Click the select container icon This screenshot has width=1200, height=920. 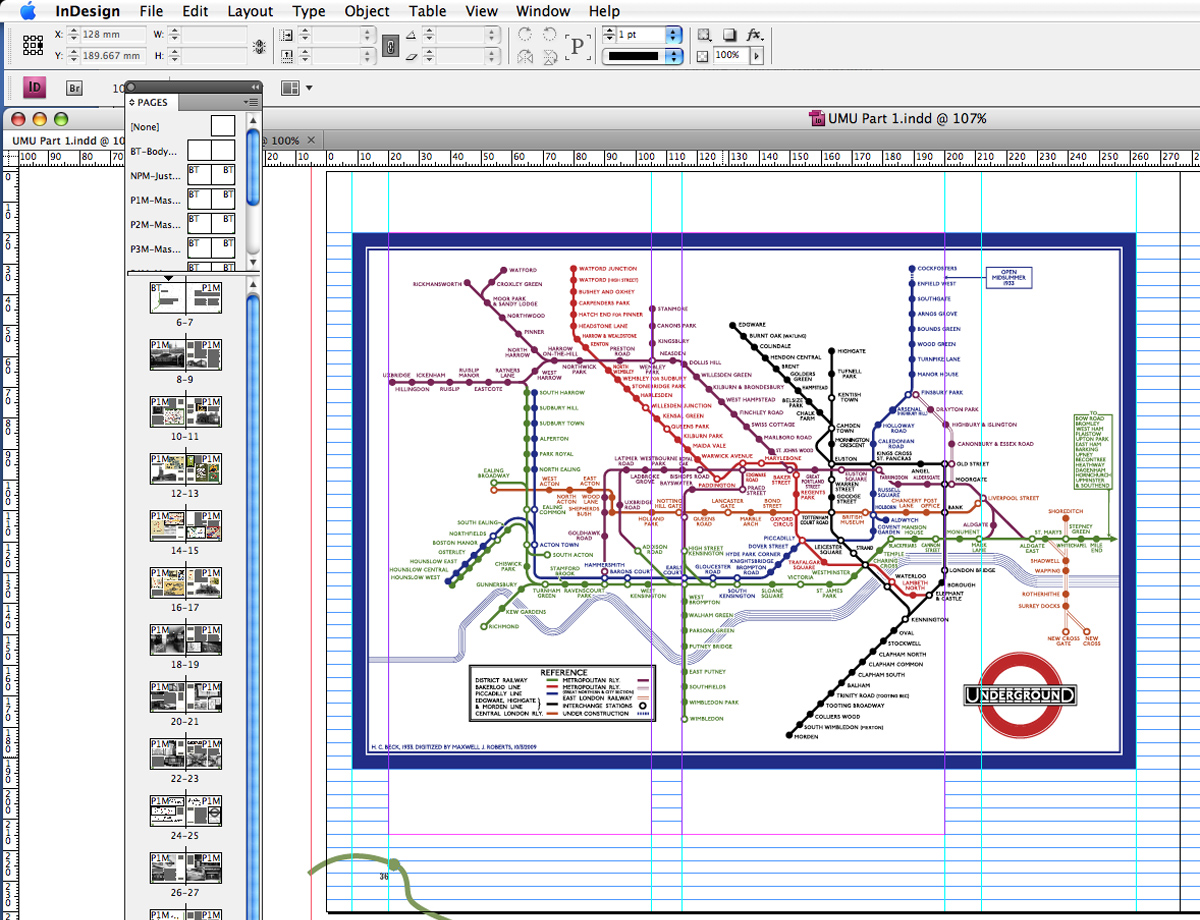point(704,35)
